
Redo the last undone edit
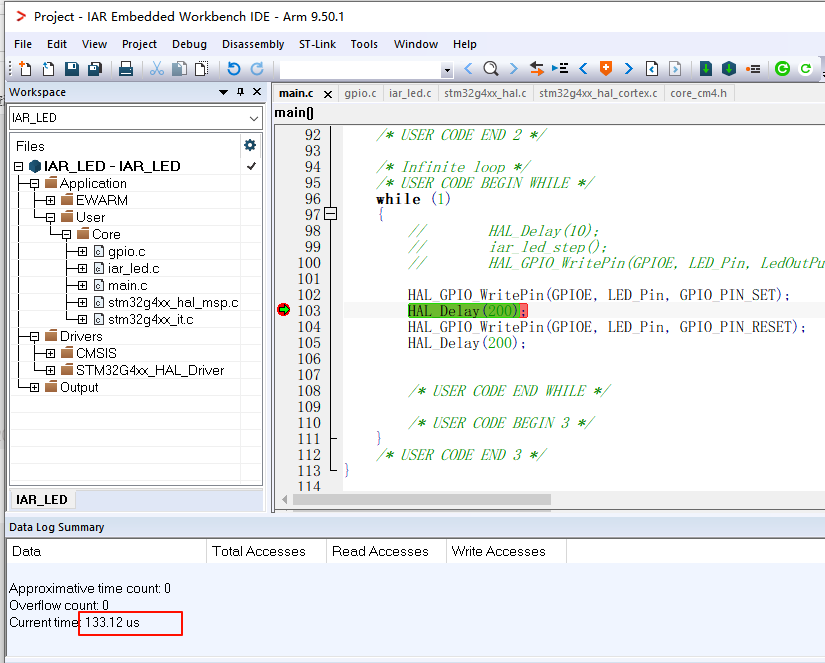(x=257, y=68)
